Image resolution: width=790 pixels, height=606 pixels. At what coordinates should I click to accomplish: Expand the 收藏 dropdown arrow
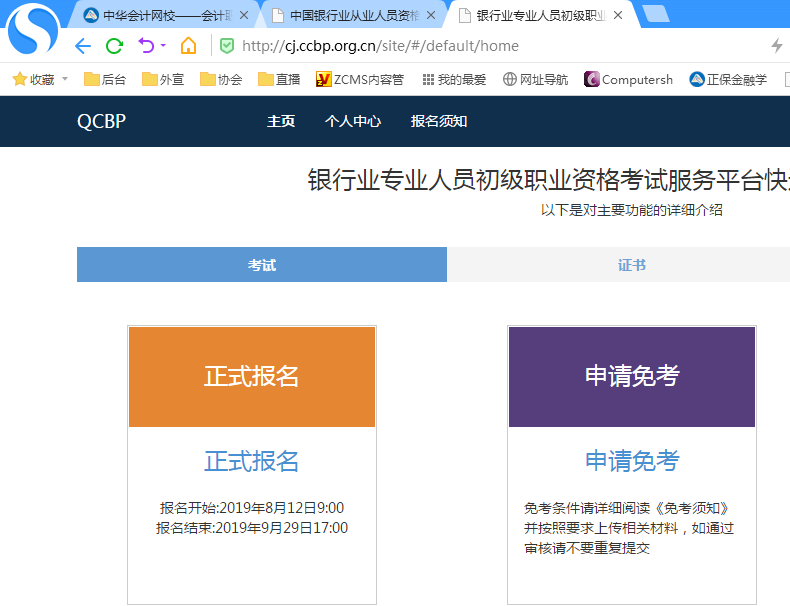pos(65,79)
